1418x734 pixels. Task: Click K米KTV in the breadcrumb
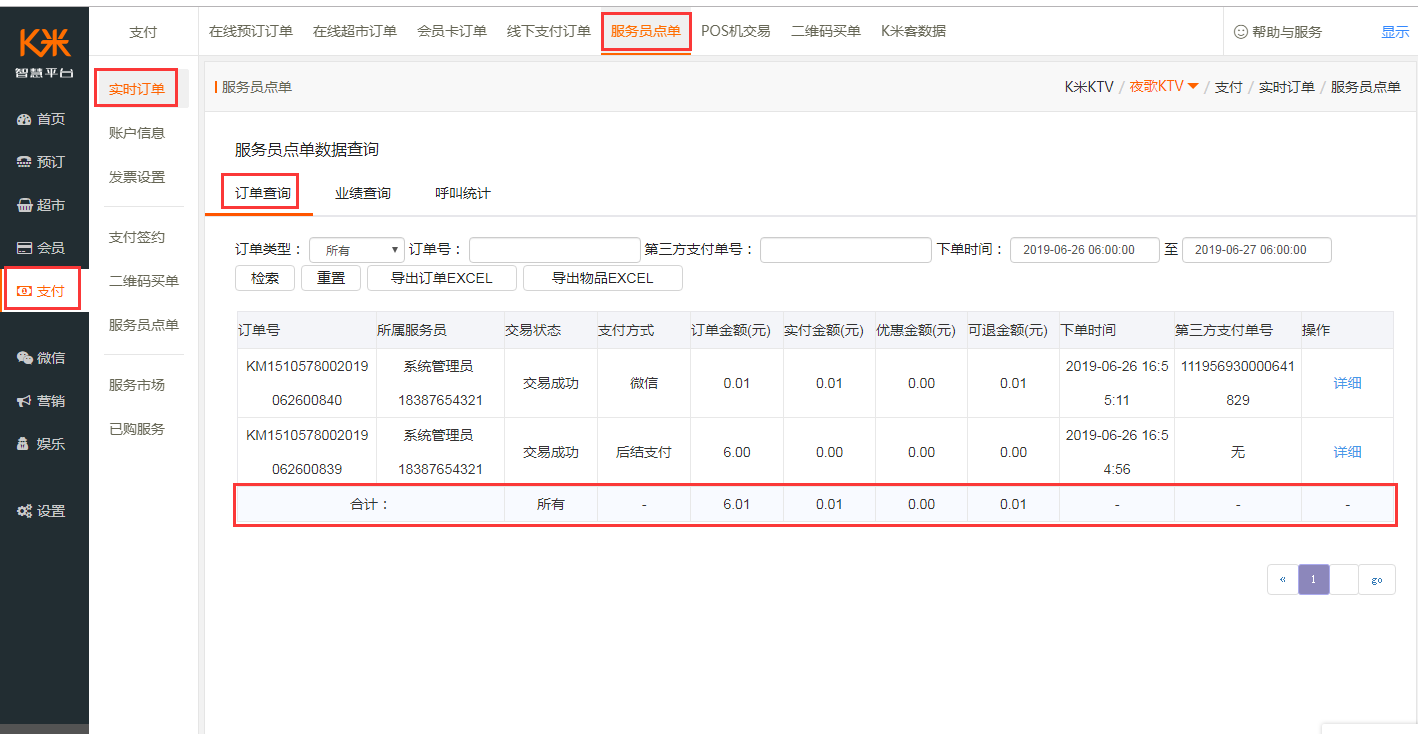coord(1089,87)
